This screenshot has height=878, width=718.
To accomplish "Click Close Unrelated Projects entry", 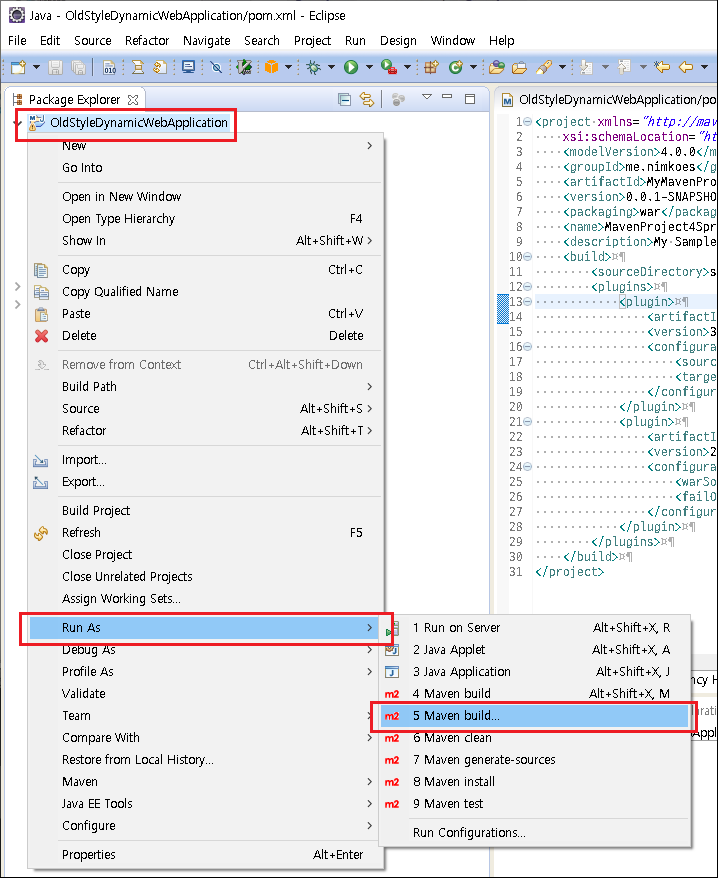I will point(205,577).
